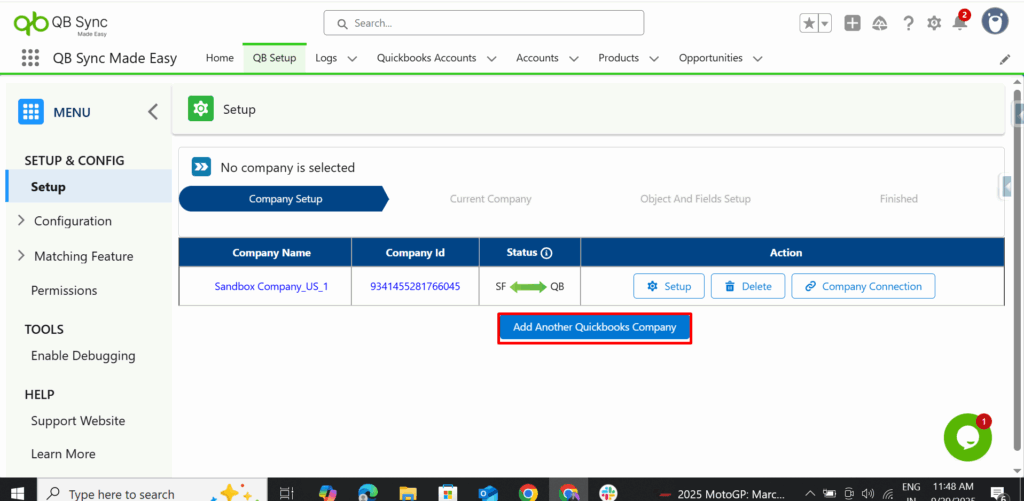Click the Status info icon
The image size is (1024, 501).
tap(547, 253)
